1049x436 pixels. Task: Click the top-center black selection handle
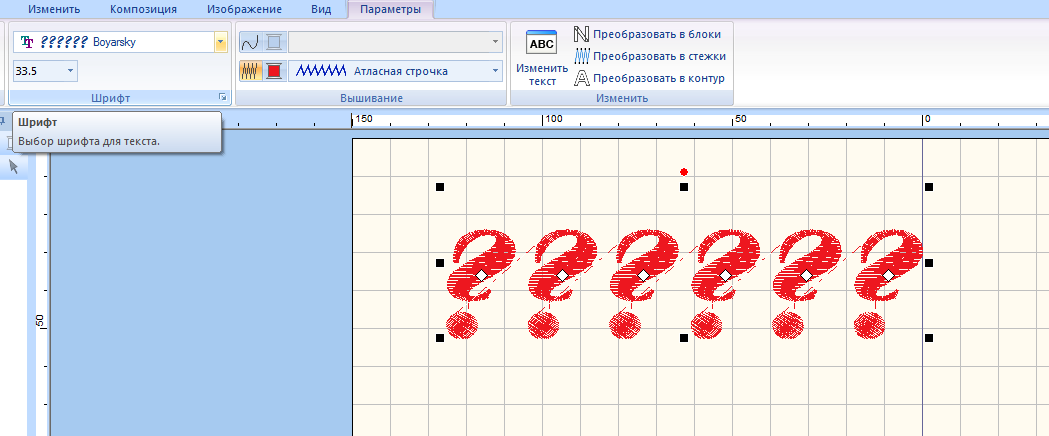[684, 187]
